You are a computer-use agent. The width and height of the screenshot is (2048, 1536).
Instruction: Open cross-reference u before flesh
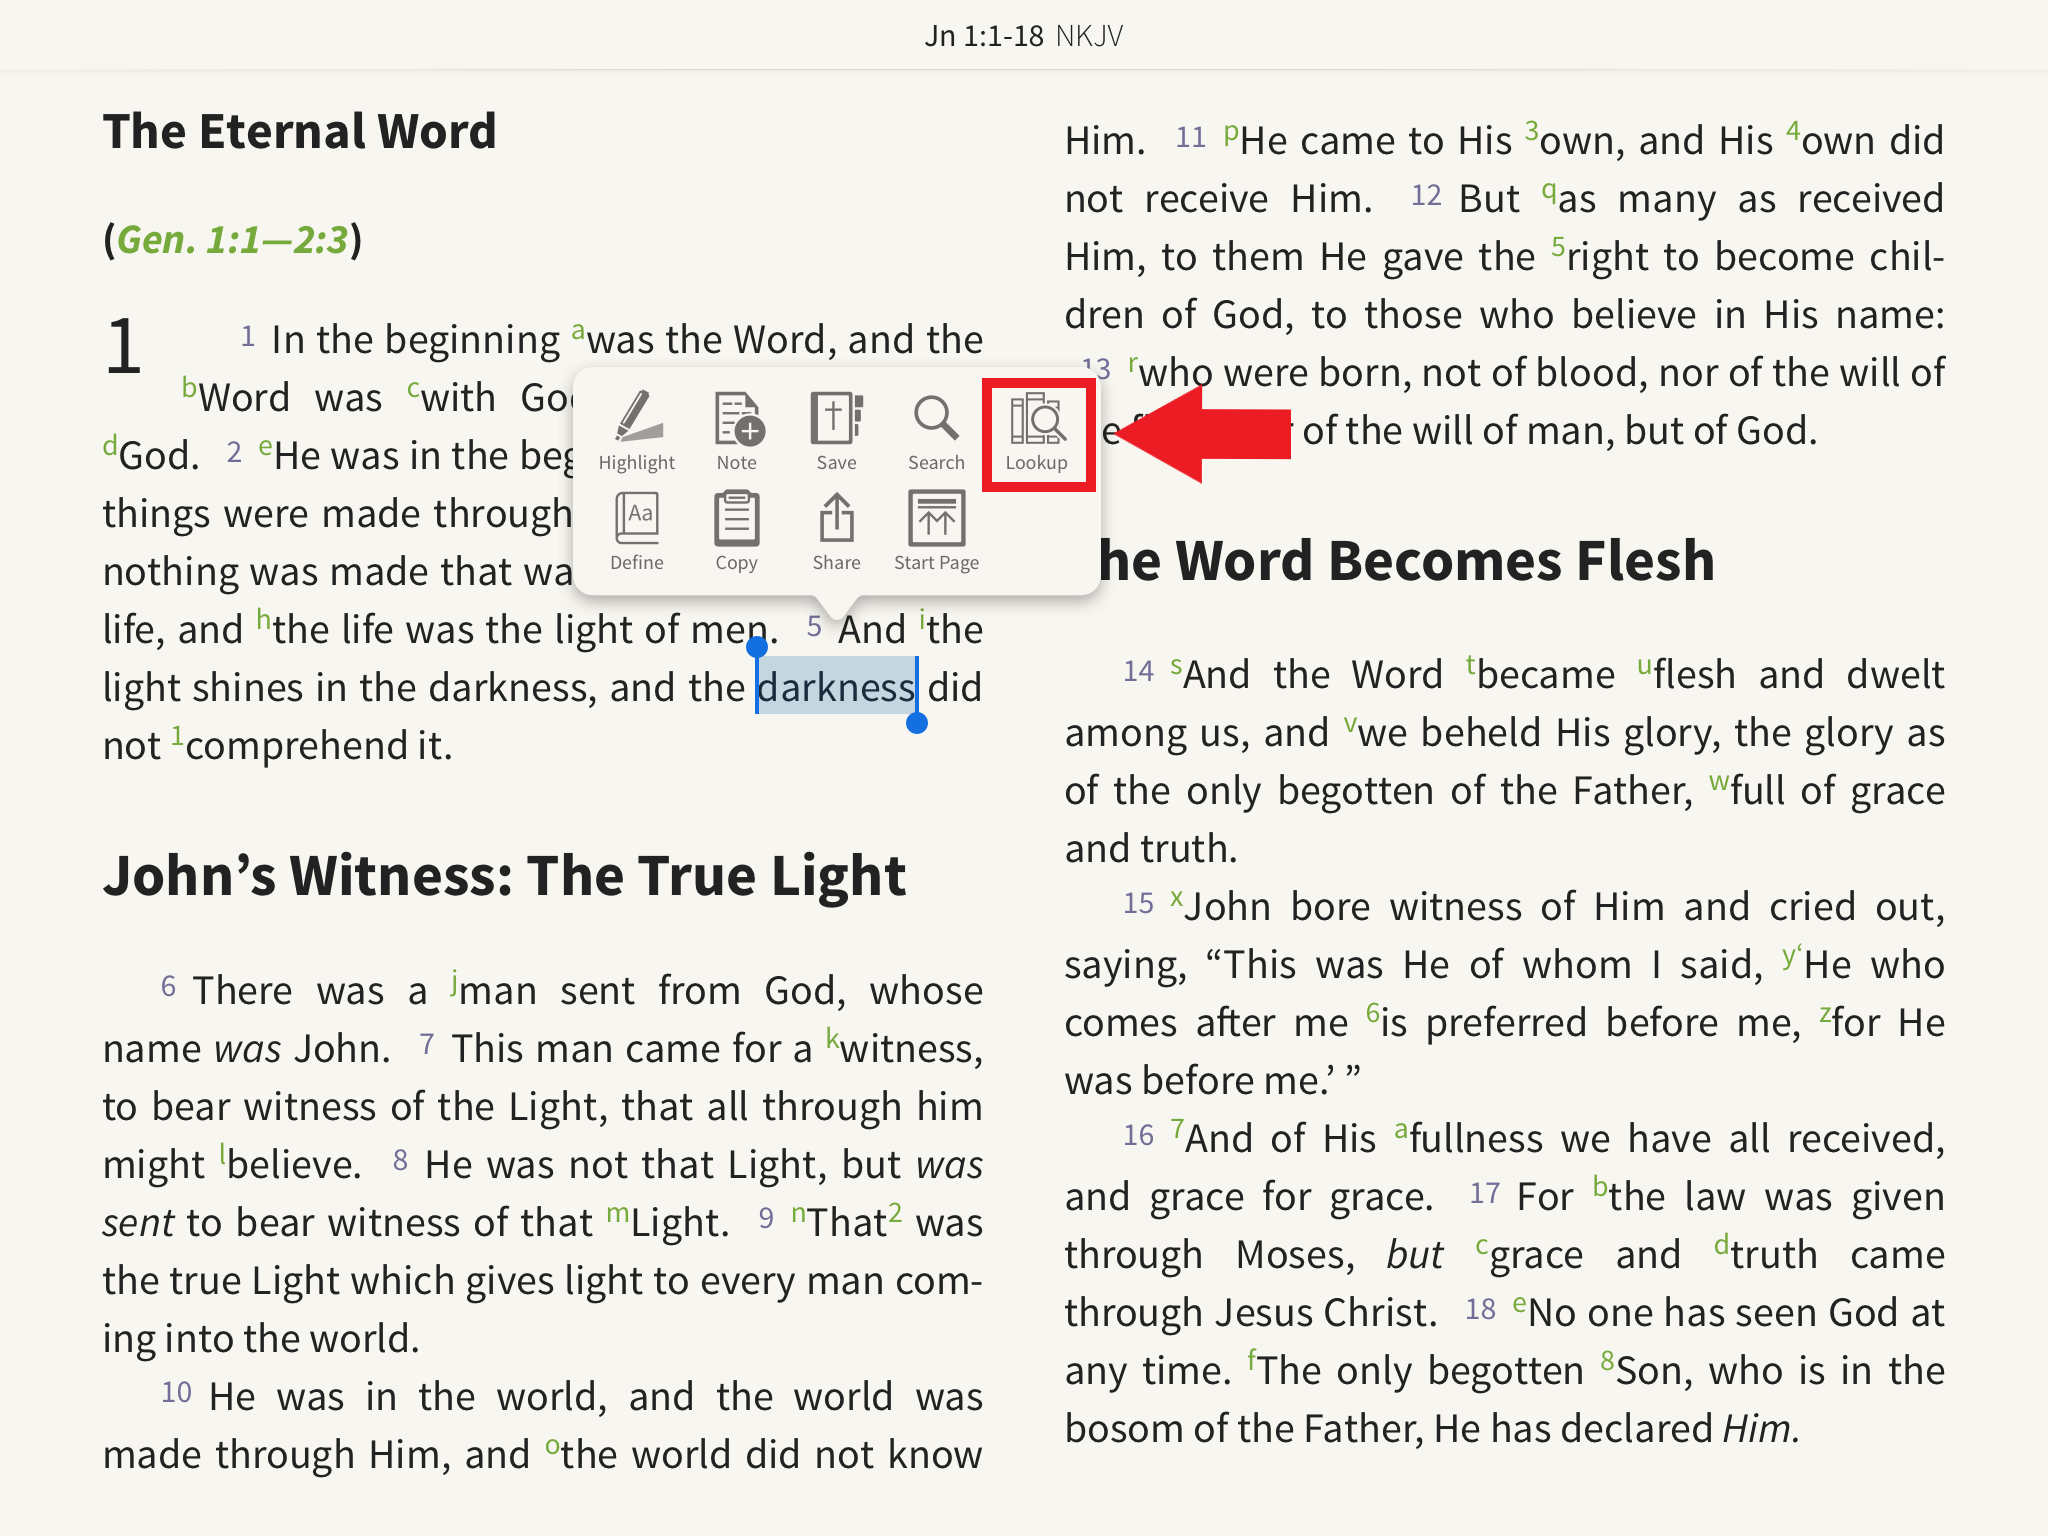pos(1645,666)
